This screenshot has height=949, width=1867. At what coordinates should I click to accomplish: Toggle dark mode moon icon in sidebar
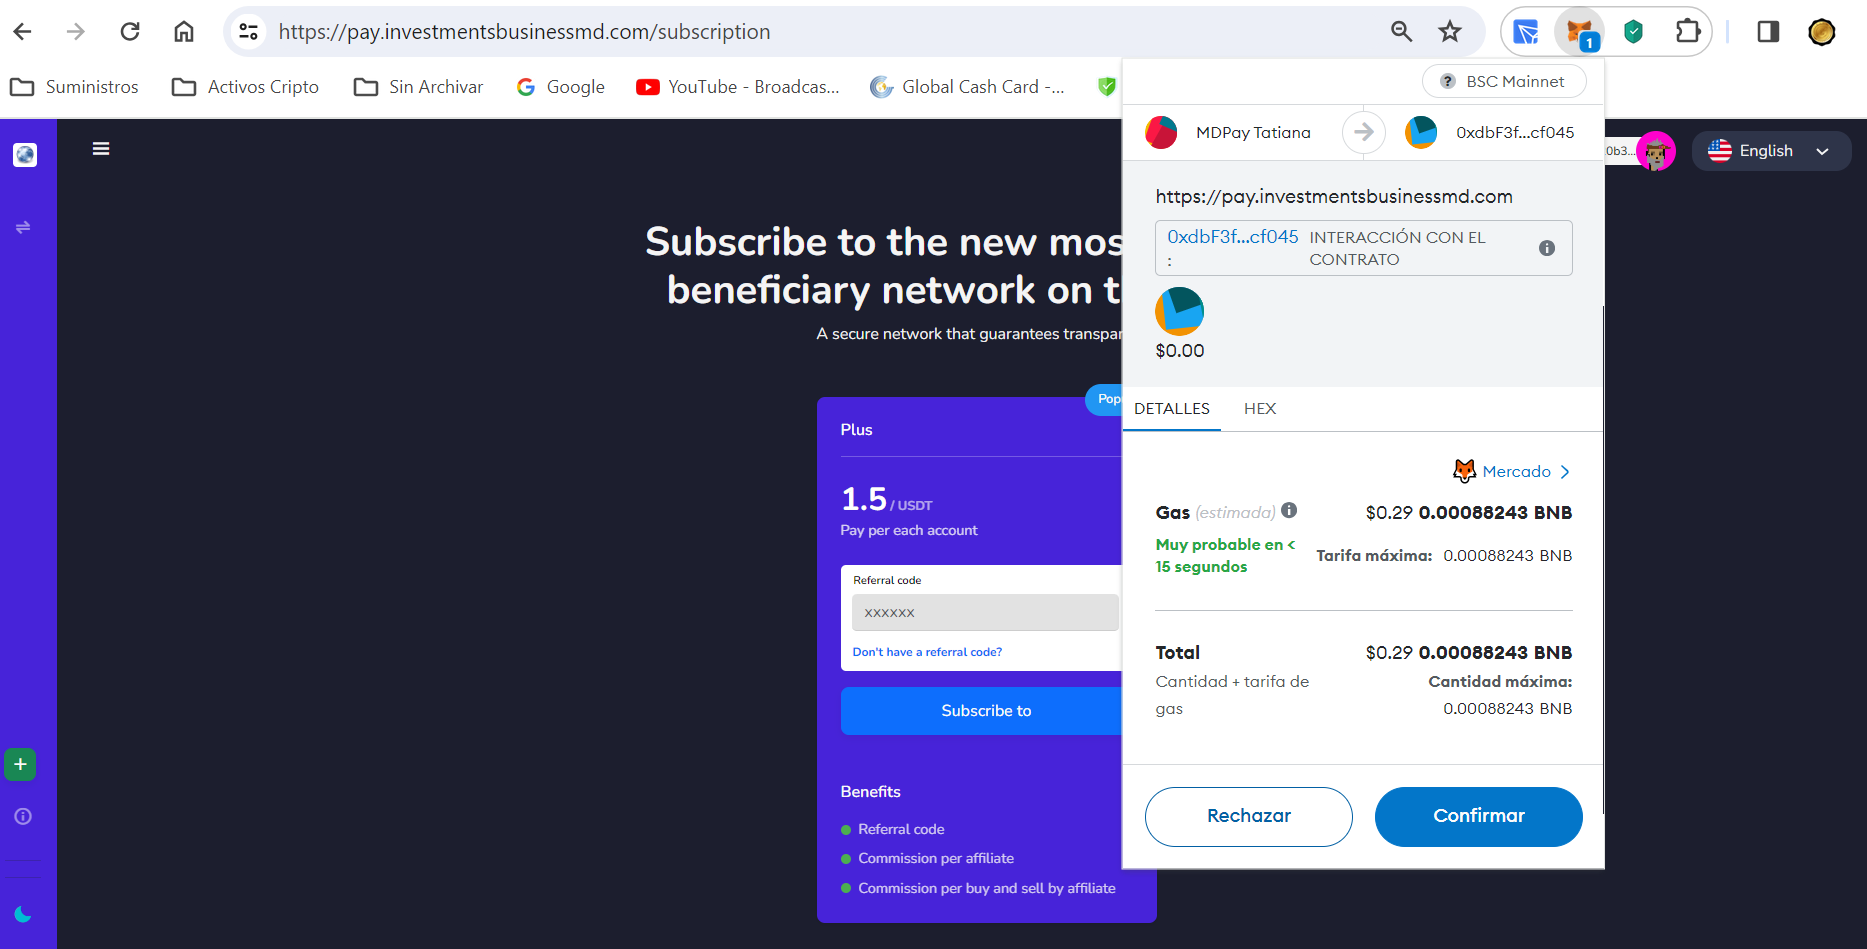[x=23, y=914]
